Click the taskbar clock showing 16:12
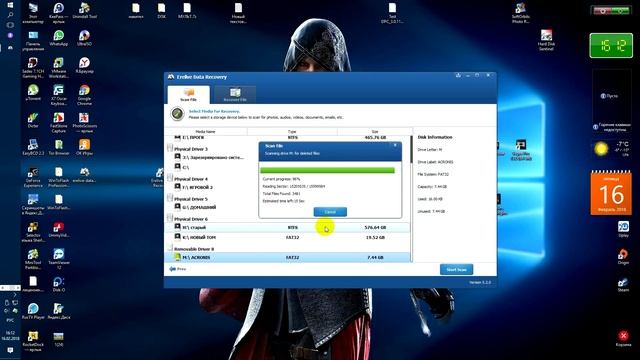The image size is (640, 360). (x=10, y=336)
